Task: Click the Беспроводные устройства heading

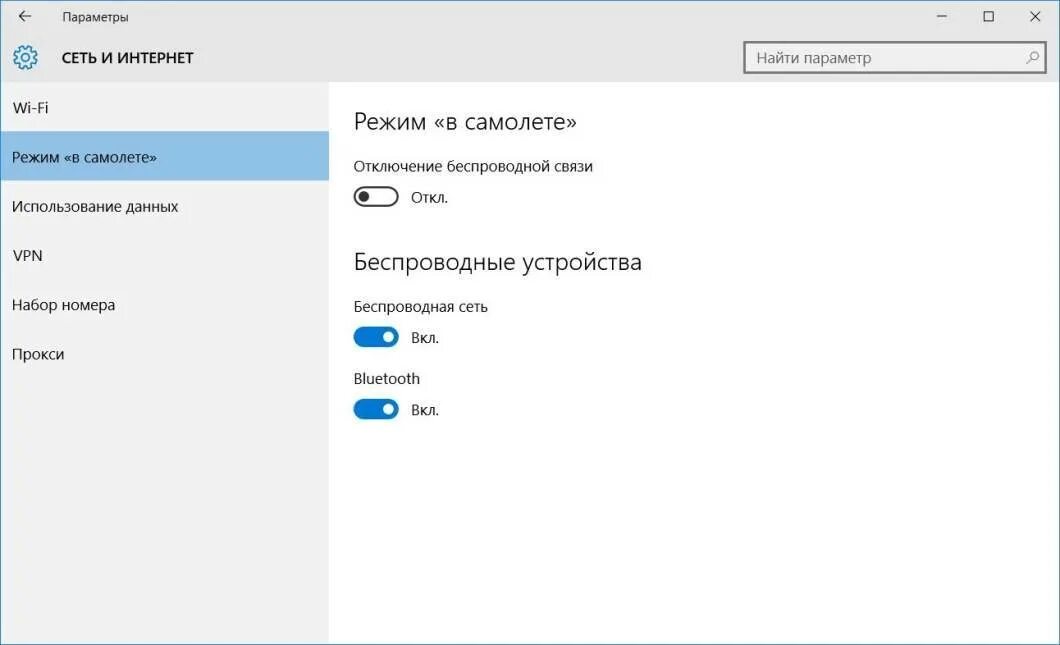Action: click(498, 262)
